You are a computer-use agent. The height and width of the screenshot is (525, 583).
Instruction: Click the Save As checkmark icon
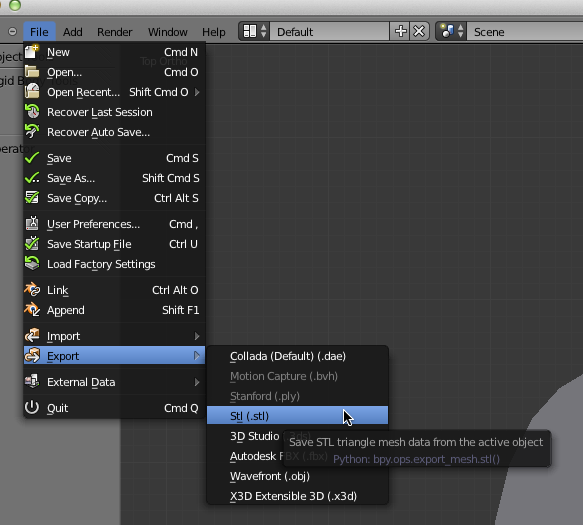[32, 178]
